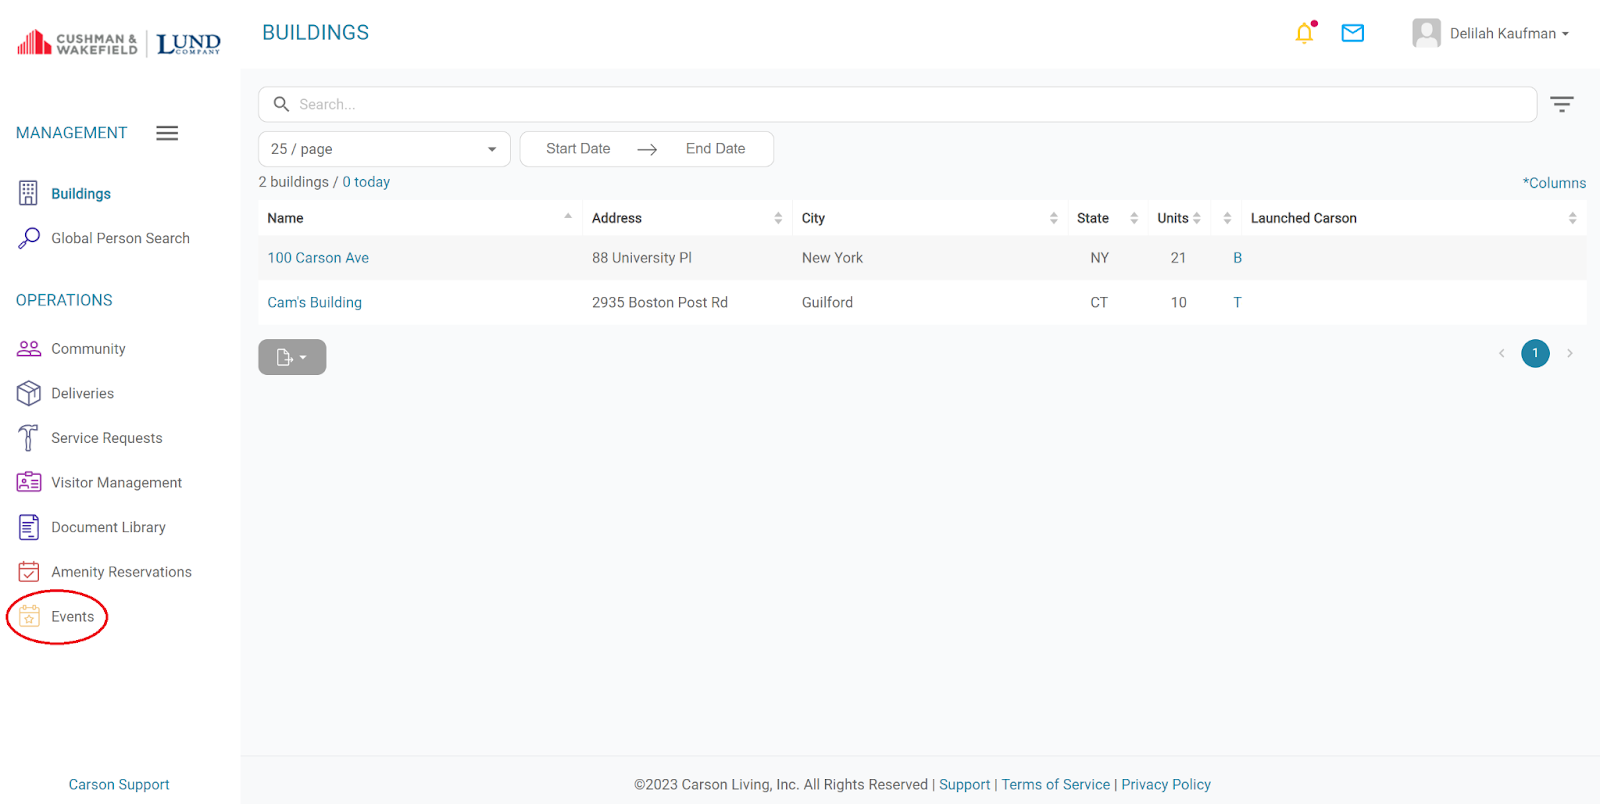Sort table by Name column
The height and width of the screenshot is (804, 1600).
(x=285, y=218)
